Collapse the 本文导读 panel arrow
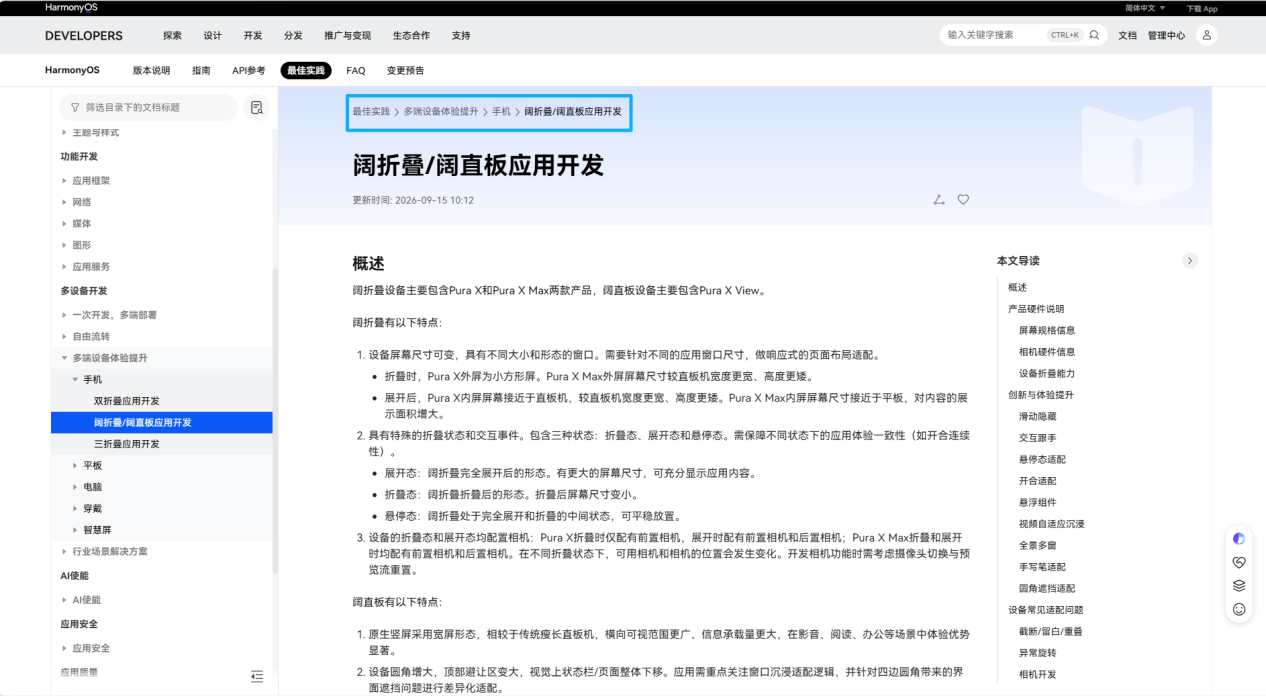The width and height of the screenshot is (1266, 696). tap(1190, 261)
